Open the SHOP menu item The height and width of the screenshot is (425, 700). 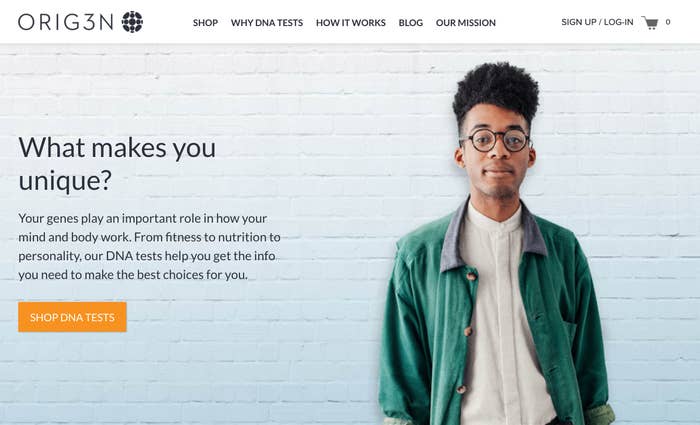click(x=205, y=23)
